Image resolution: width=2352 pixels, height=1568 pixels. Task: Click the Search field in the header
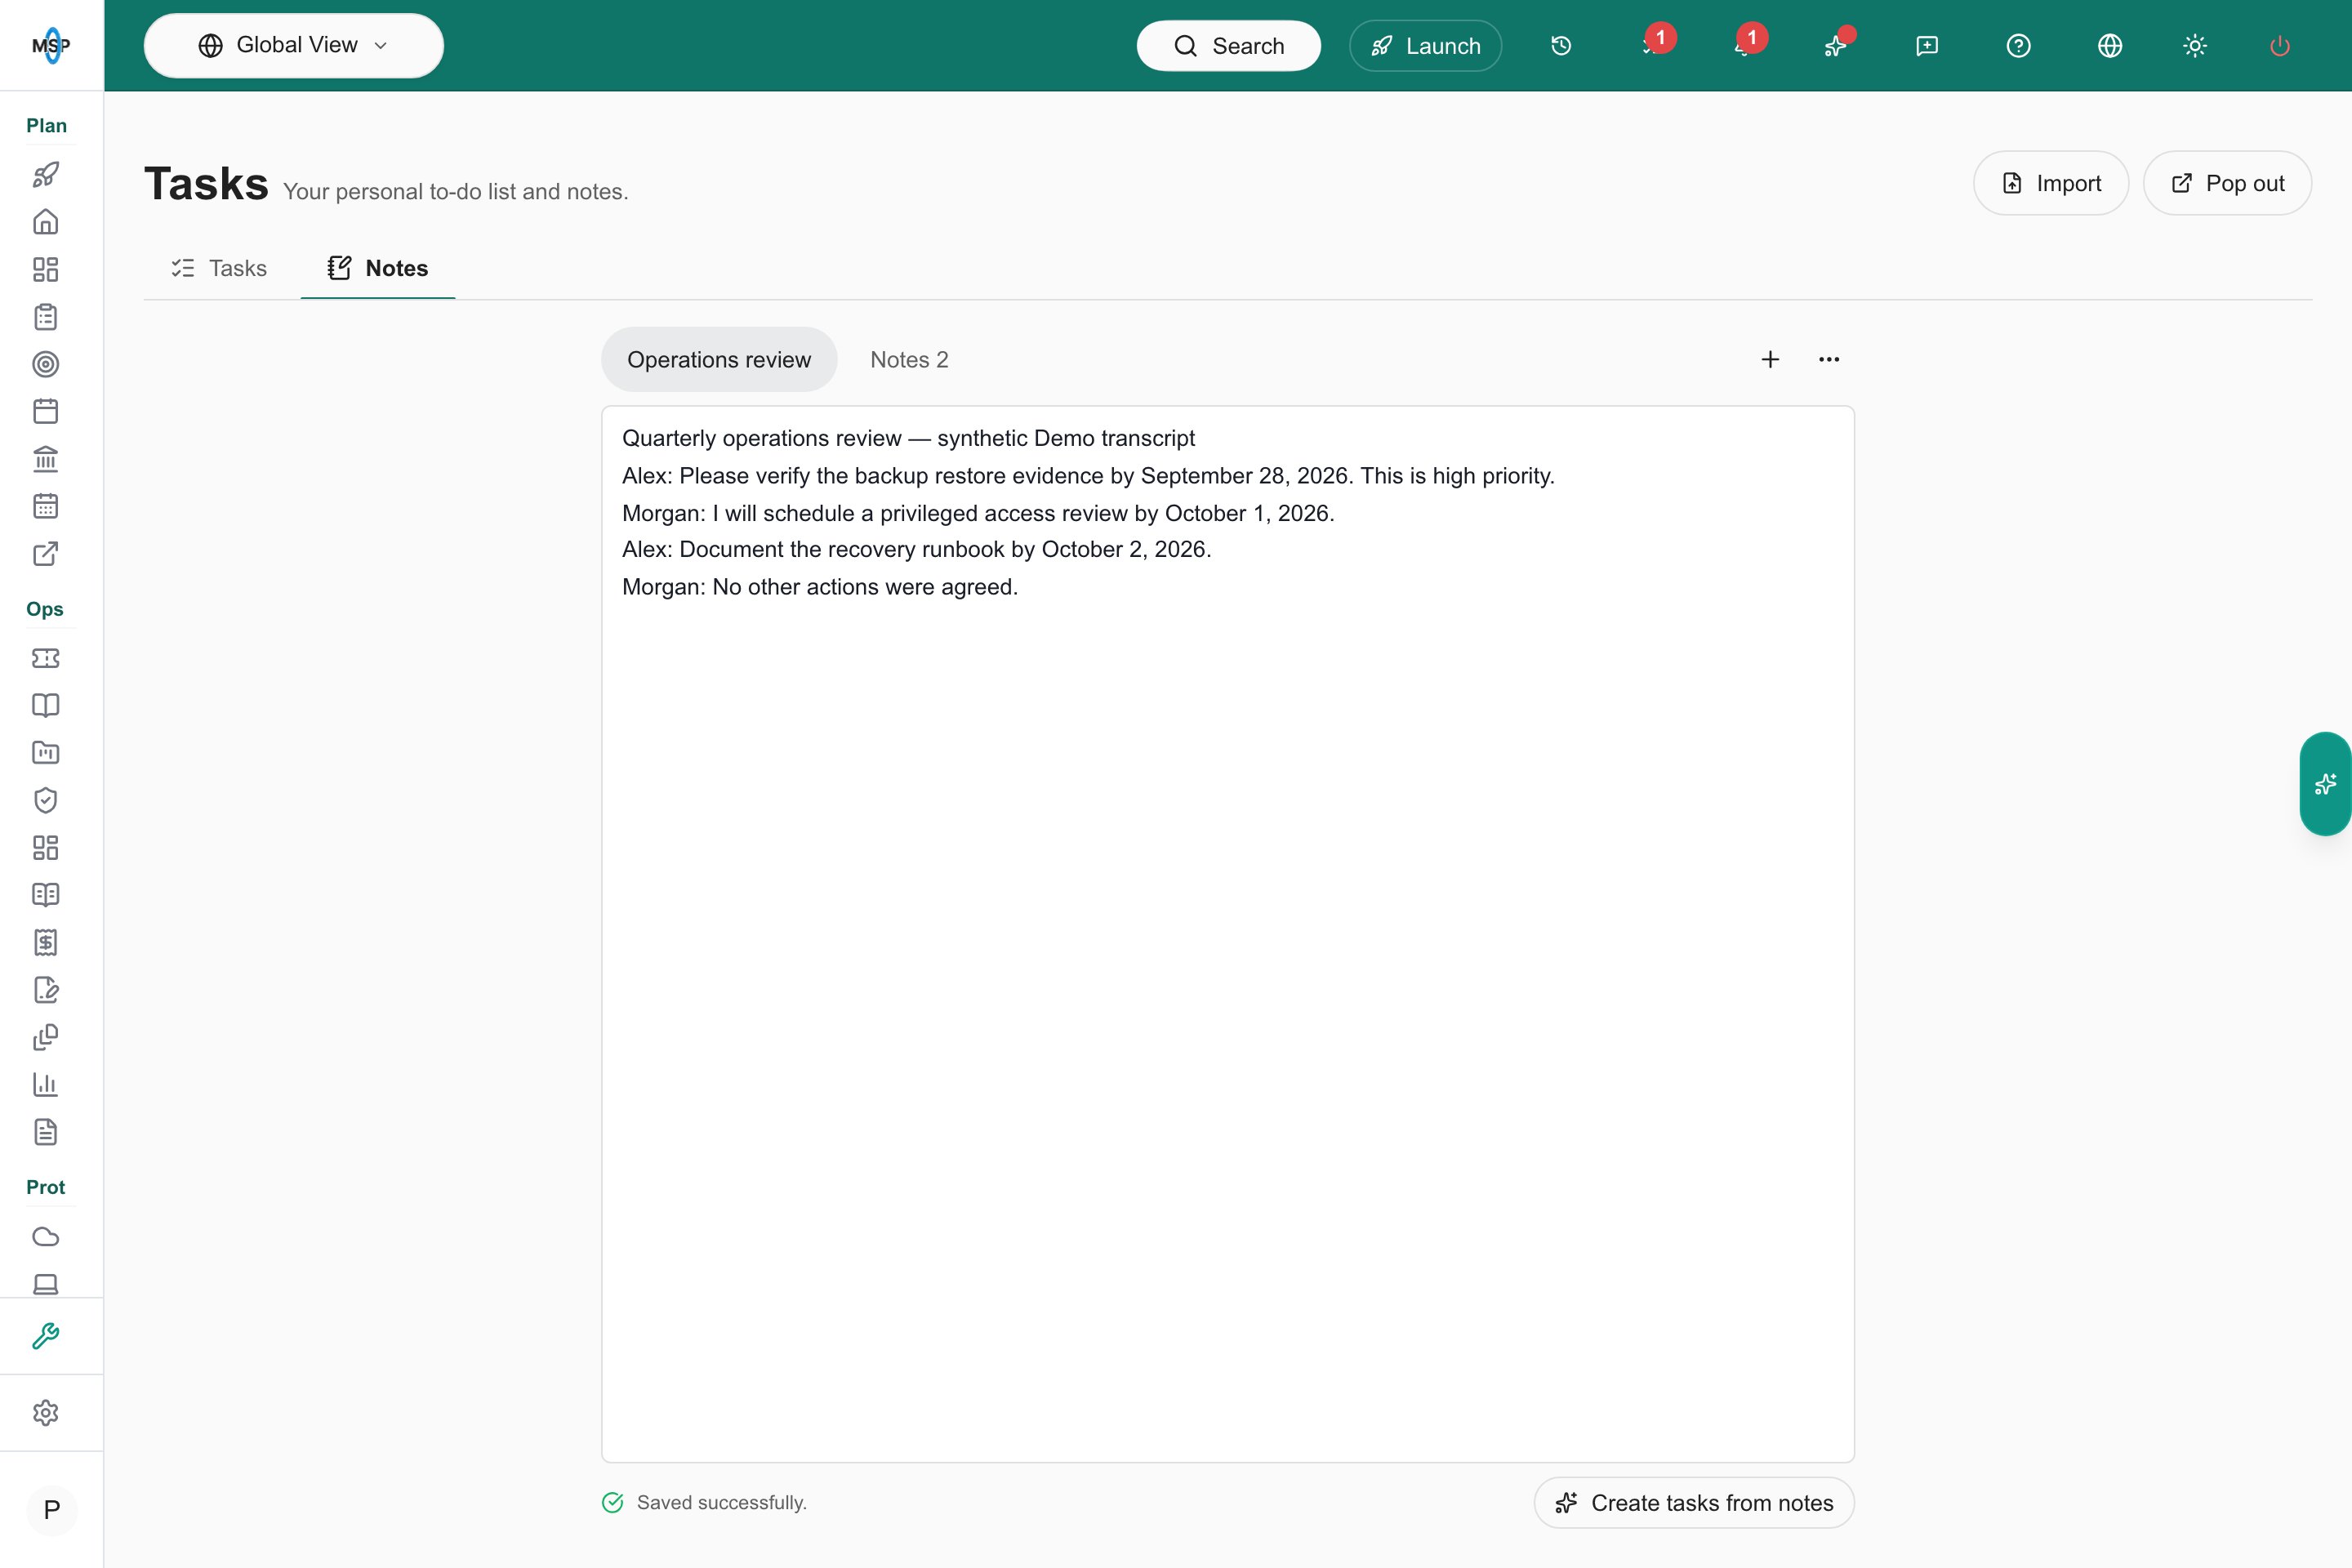[x=1228, y=46]
